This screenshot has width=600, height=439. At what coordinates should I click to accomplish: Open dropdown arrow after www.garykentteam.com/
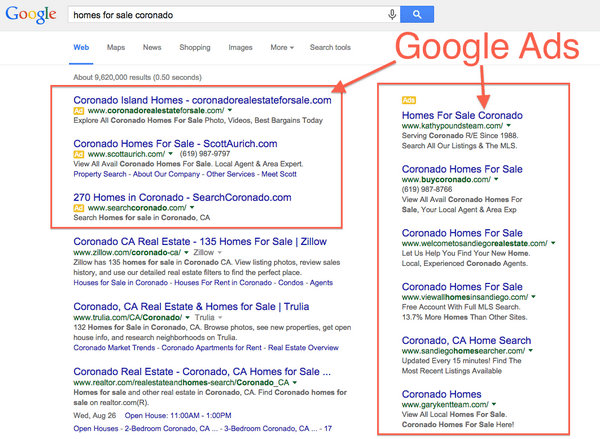pyautogui.click(x=494, y=404)
